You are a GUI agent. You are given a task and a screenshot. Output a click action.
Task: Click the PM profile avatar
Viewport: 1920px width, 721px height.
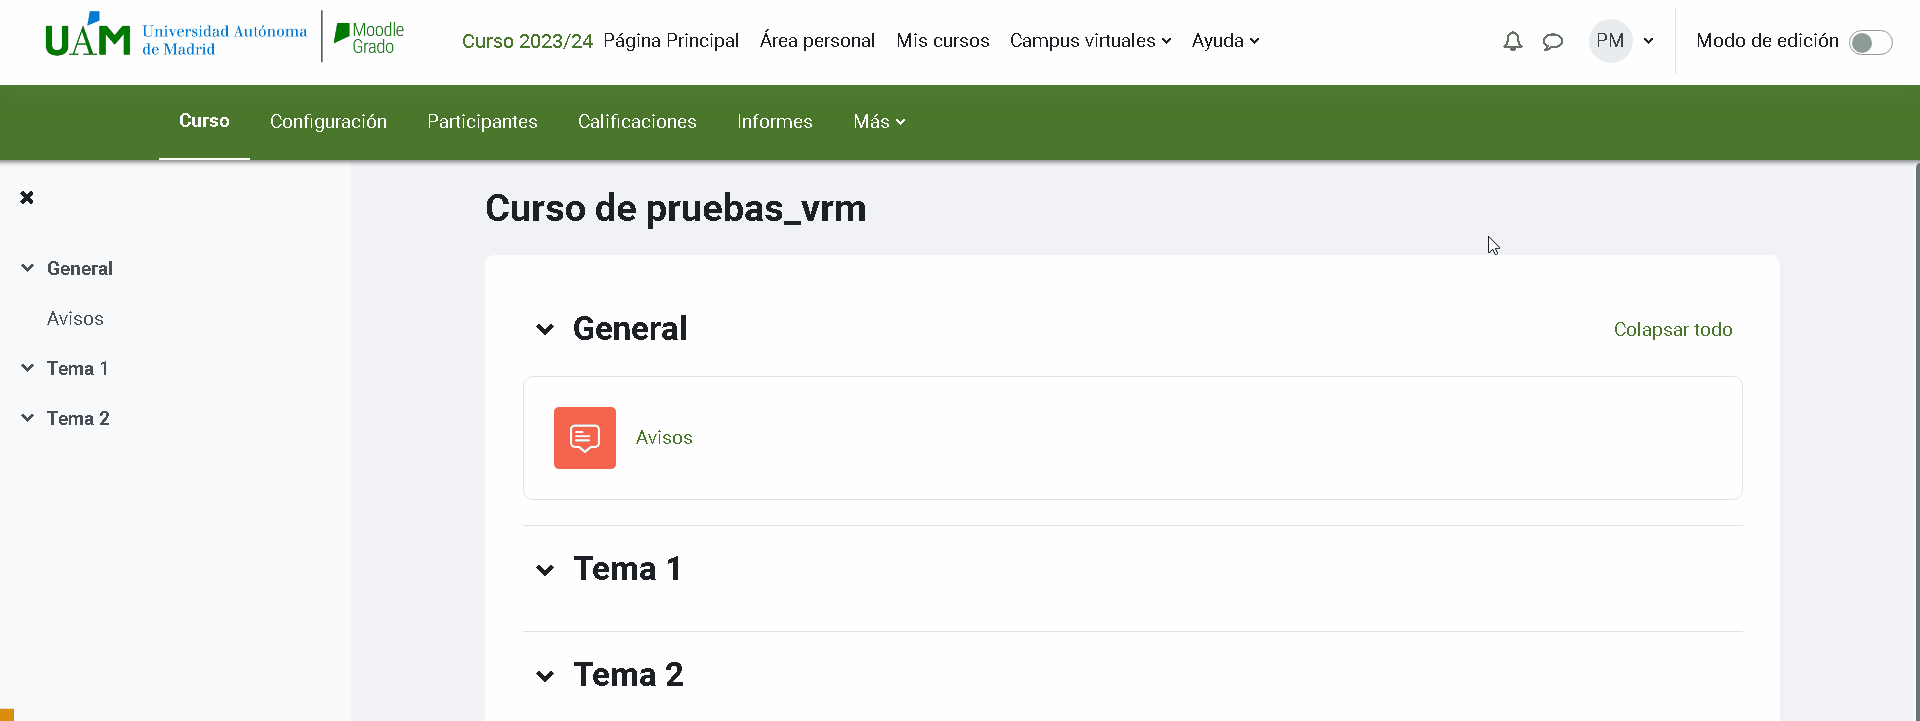1608,41
